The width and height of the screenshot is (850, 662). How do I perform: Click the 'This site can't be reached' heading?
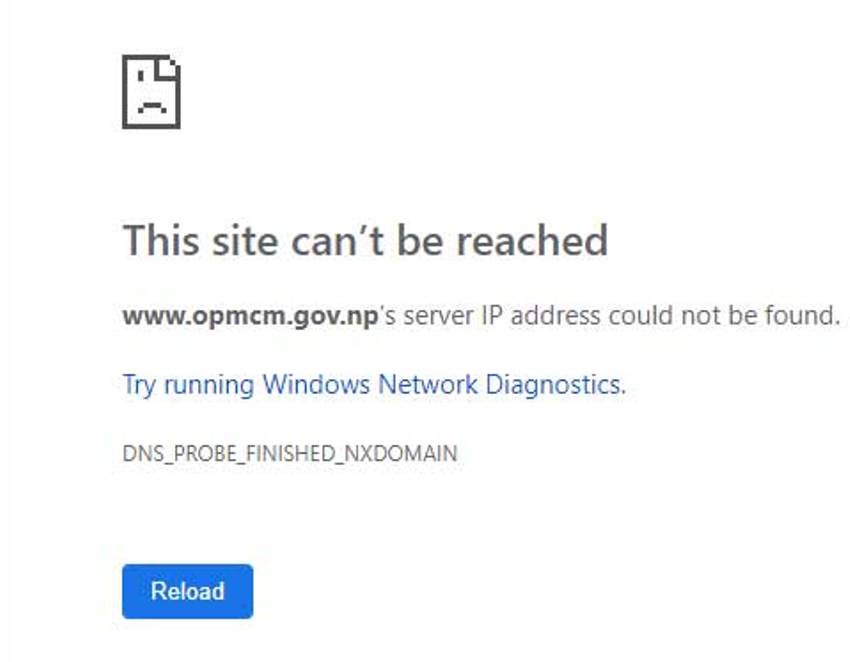365,240
